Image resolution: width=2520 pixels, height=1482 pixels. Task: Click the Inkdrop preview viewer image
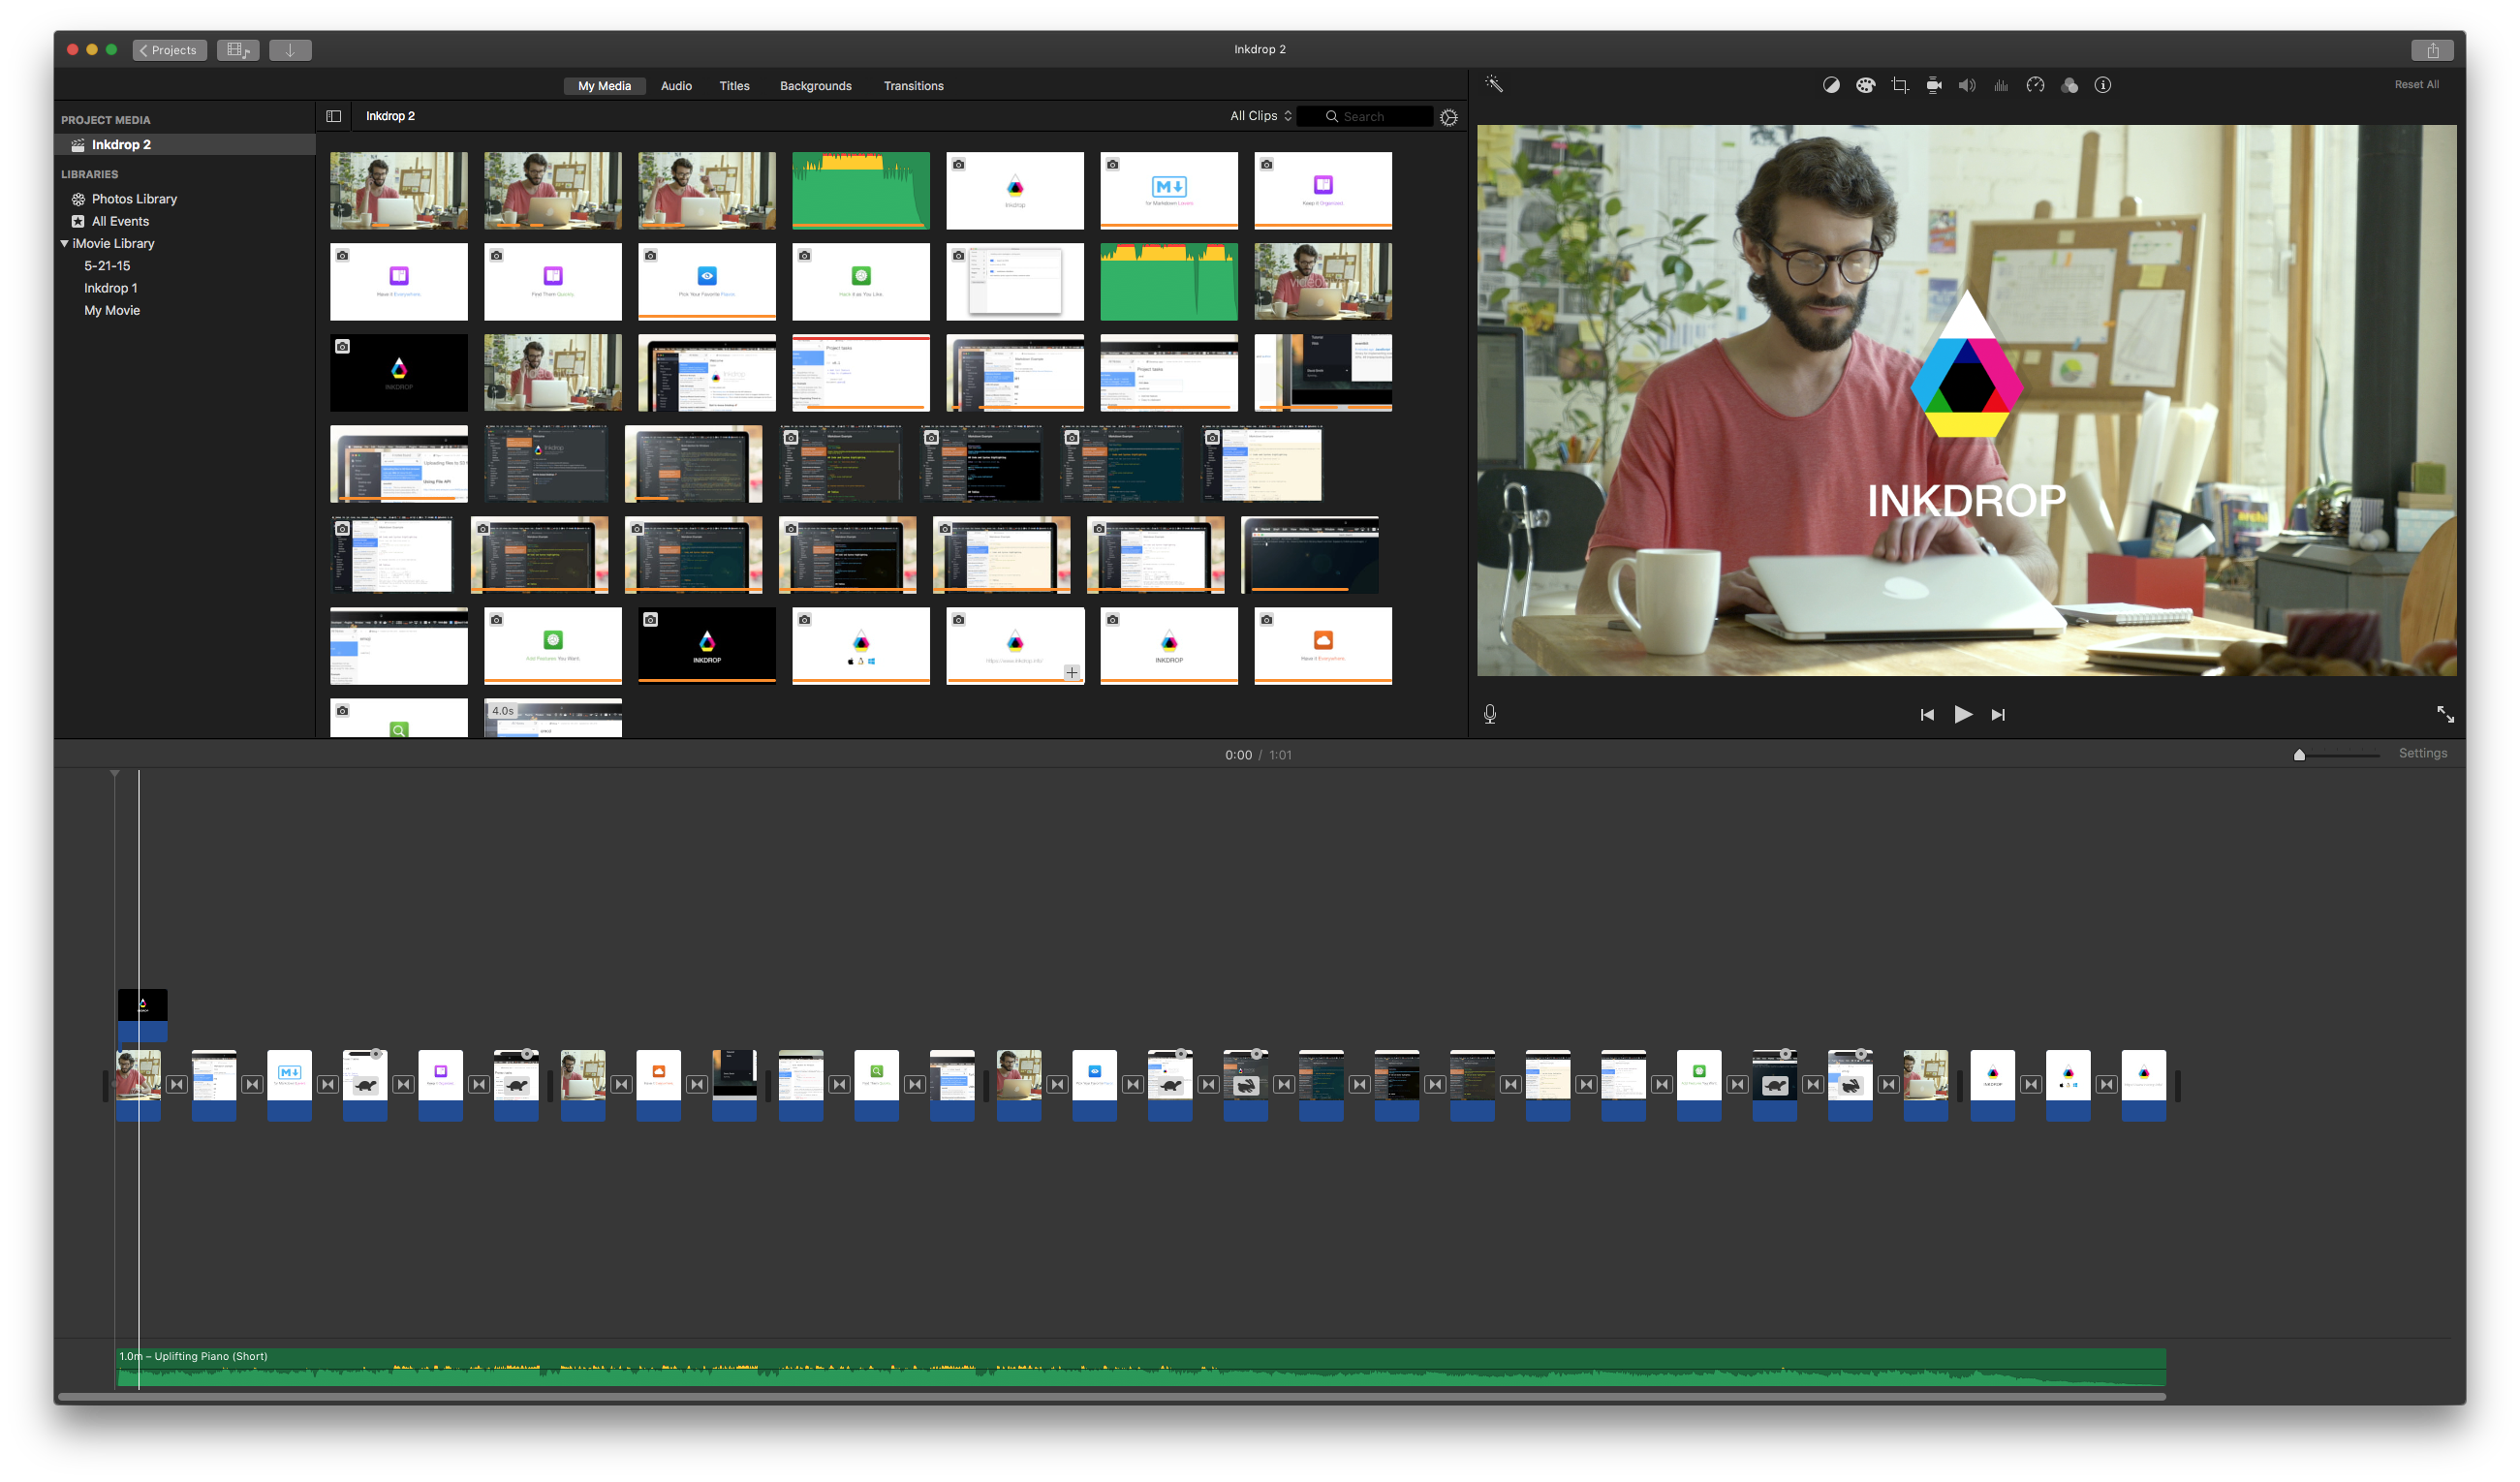1966,400
